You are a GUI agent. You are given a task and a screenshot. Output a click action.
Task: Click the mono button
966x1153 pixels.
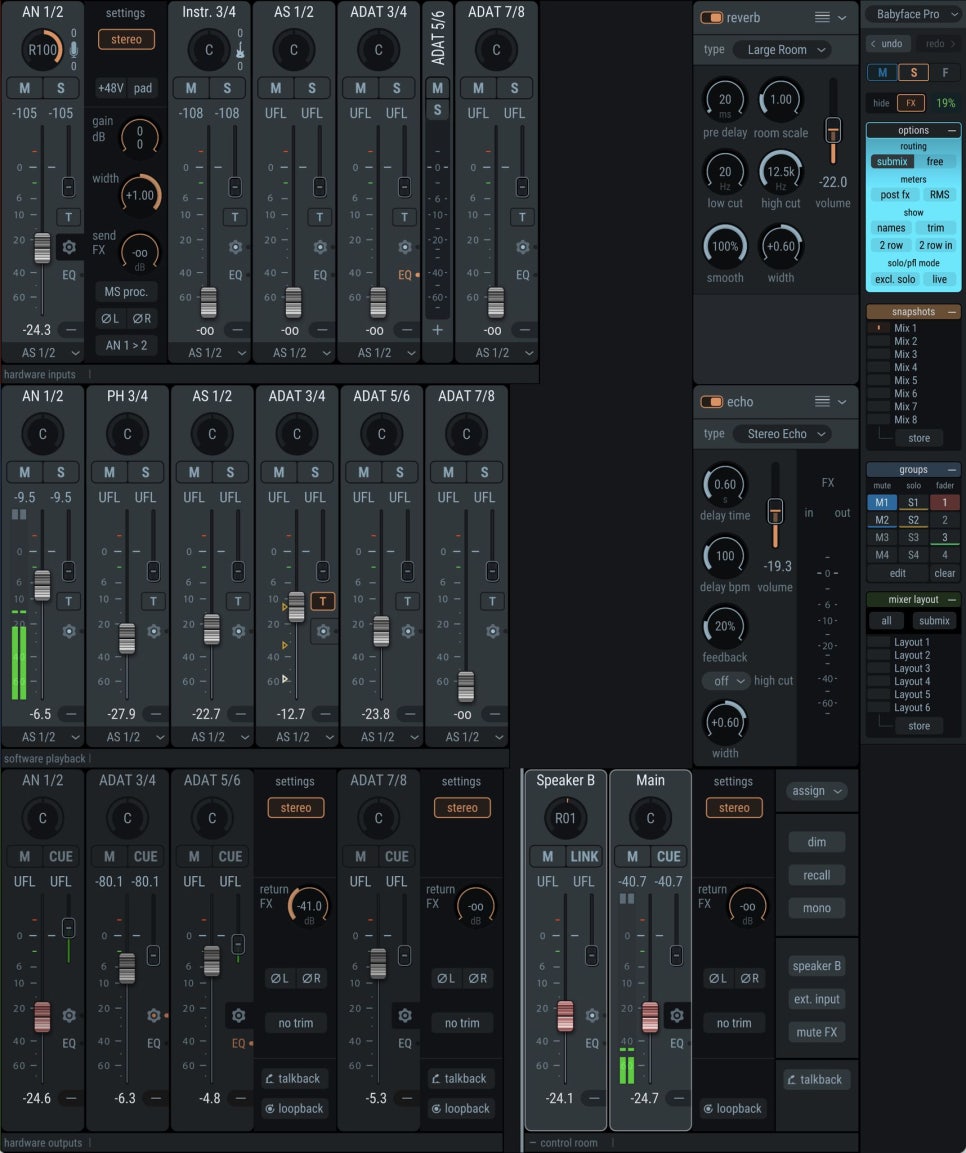click(x=817, y=908)
